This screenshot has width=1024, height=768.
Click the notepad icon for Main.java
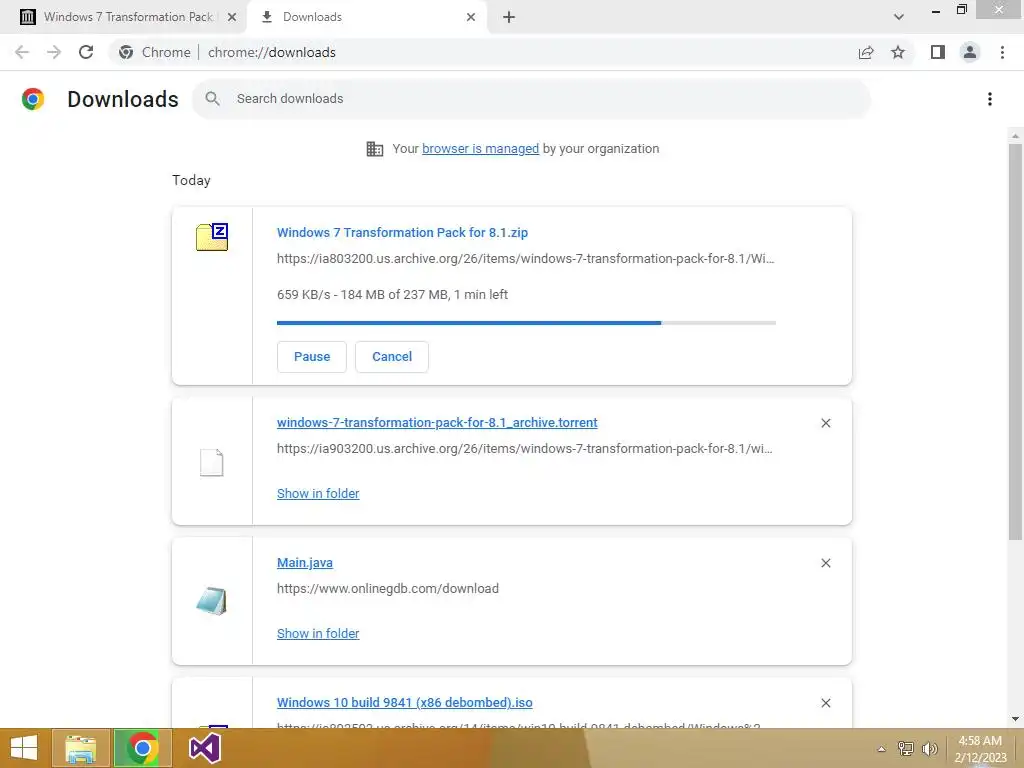(x=212, y=601)
